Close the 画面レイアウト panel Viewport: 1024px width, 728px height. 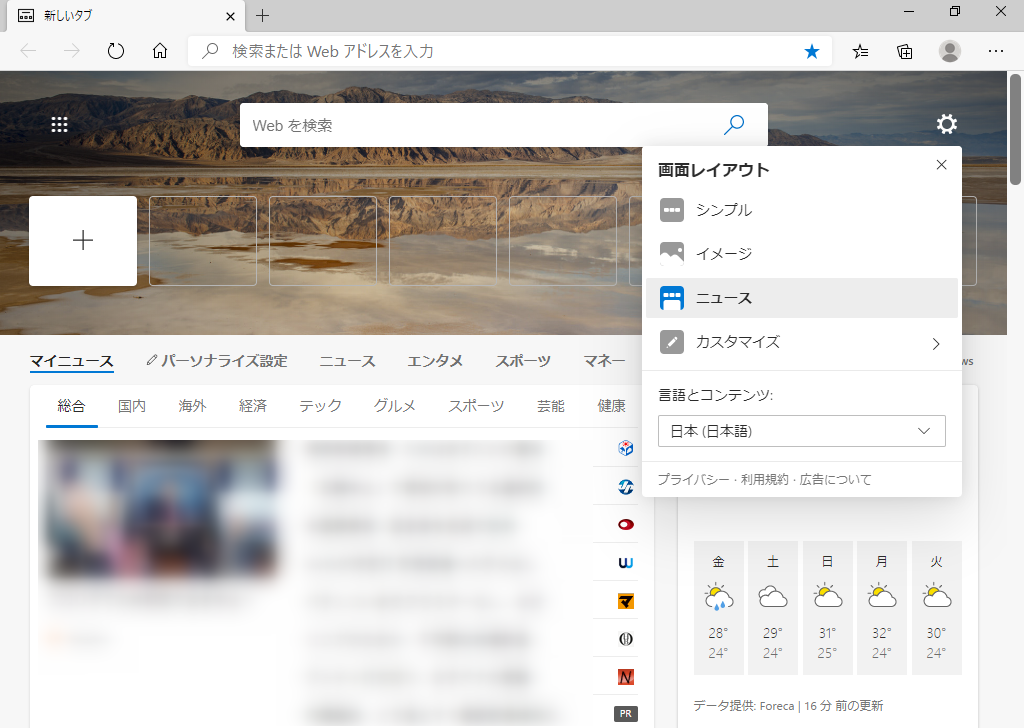coord(941,165)
